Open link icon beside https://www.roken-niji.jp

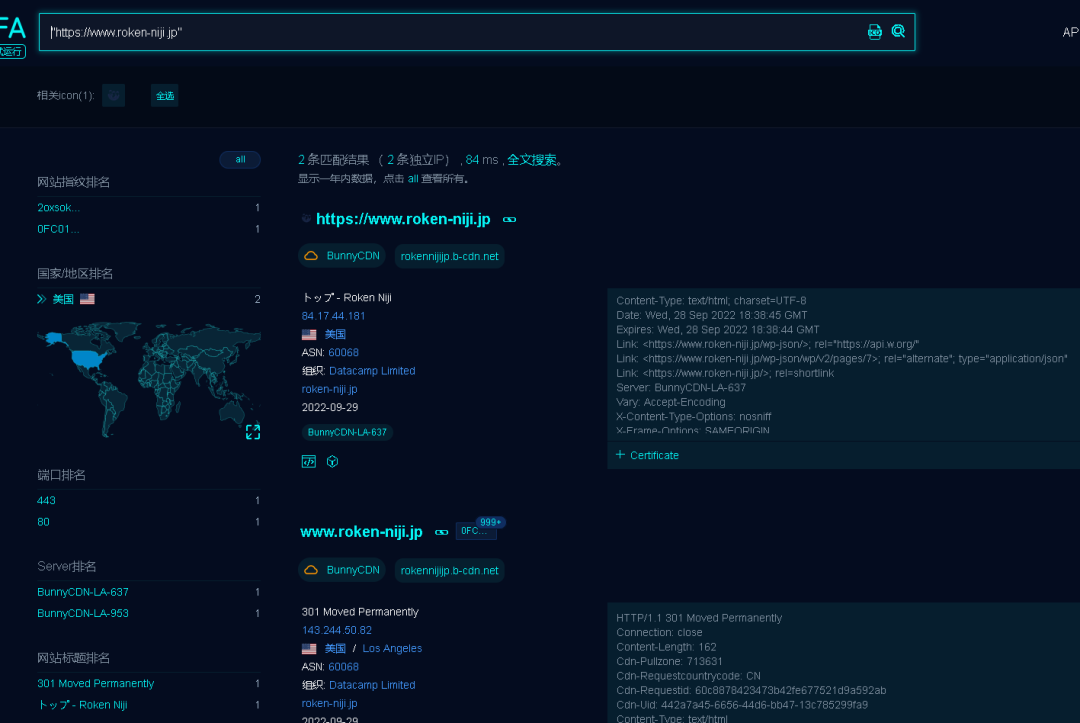pos(509,220)
